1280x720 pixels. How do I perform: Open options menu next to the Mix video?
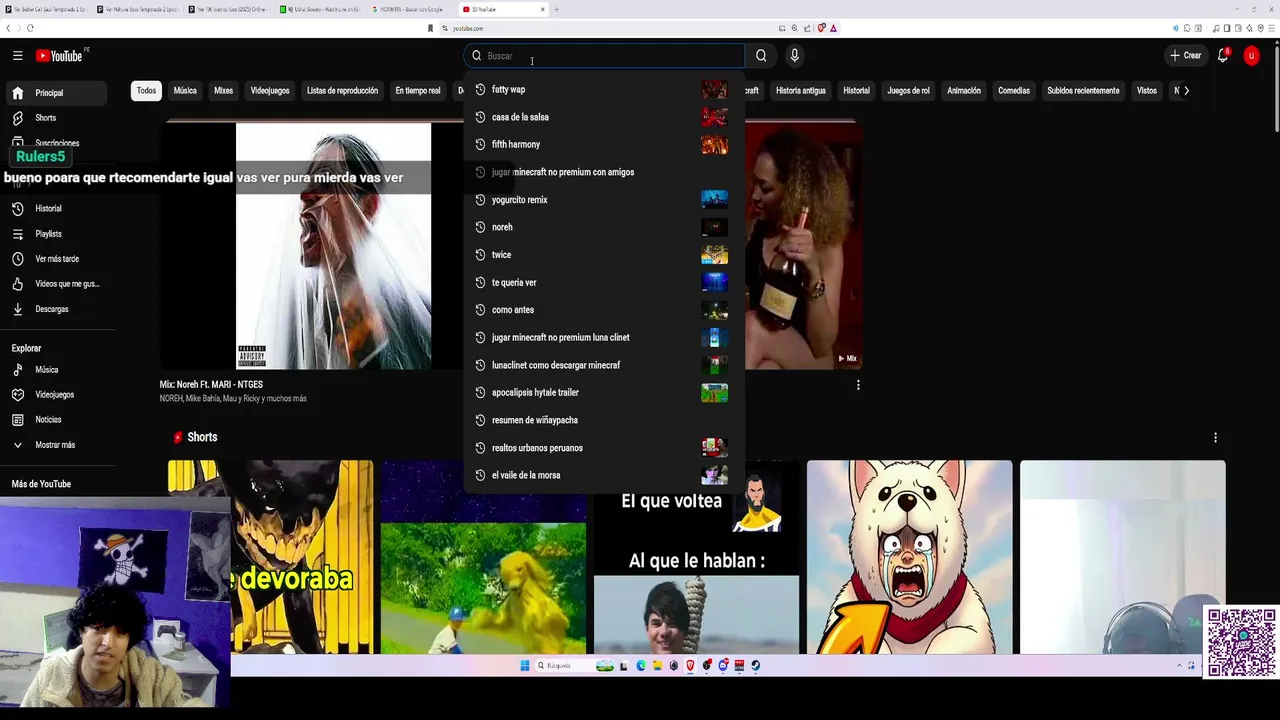coord(858,385)
